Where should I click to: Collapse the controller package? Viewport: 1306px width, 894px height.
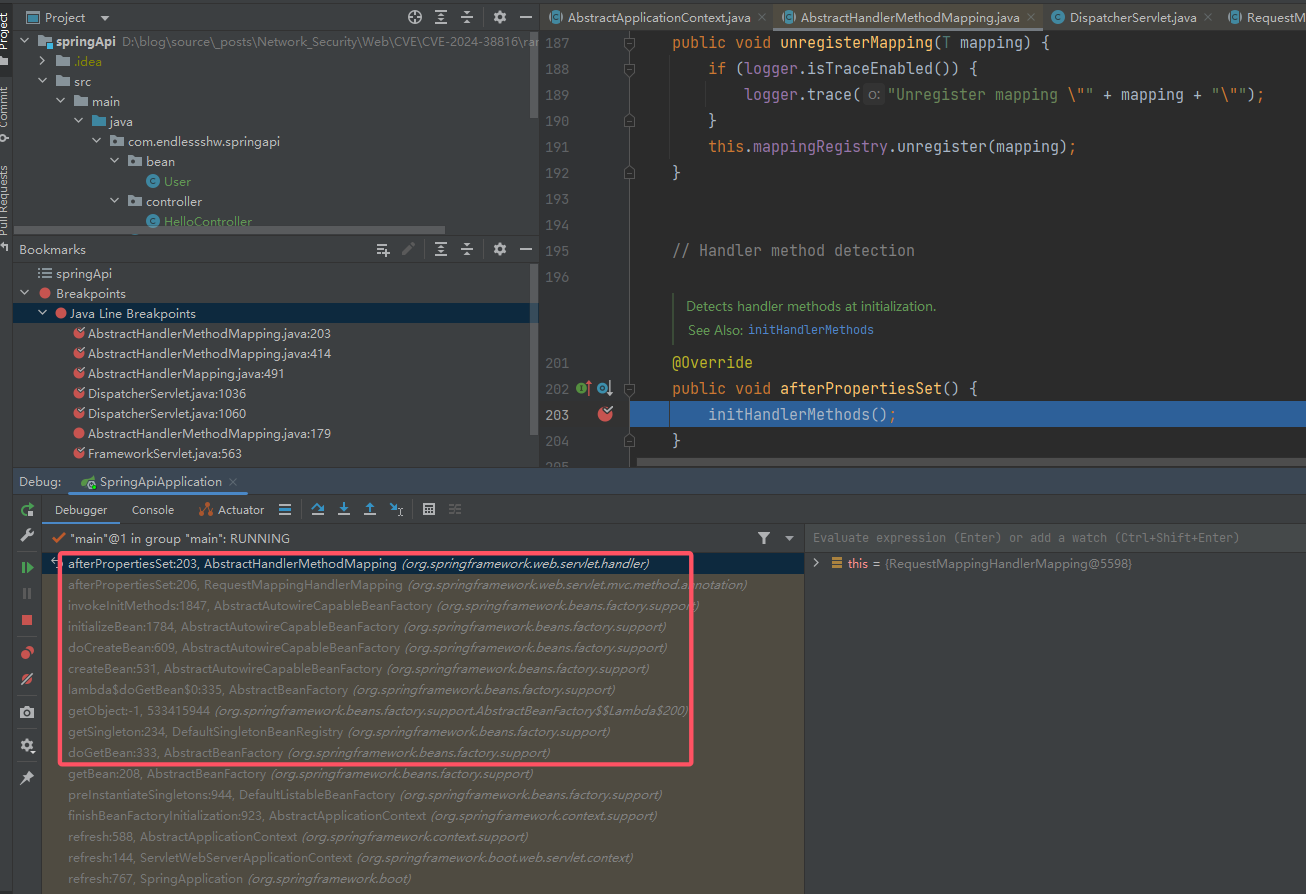pos(114,202)
